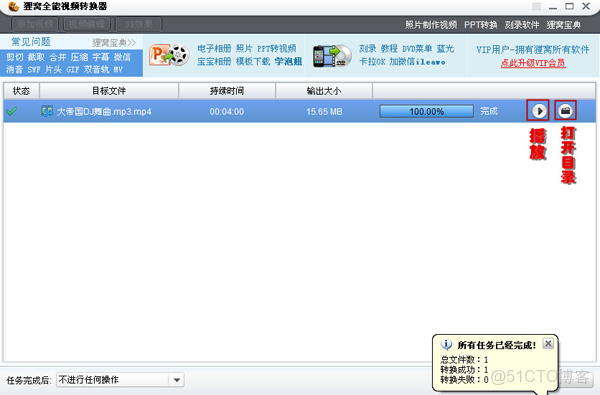The width and height of the screenshot is (600, 395).
Task: Click the video file icon beside 大帝国DJ舞曲
Action: 47,111
